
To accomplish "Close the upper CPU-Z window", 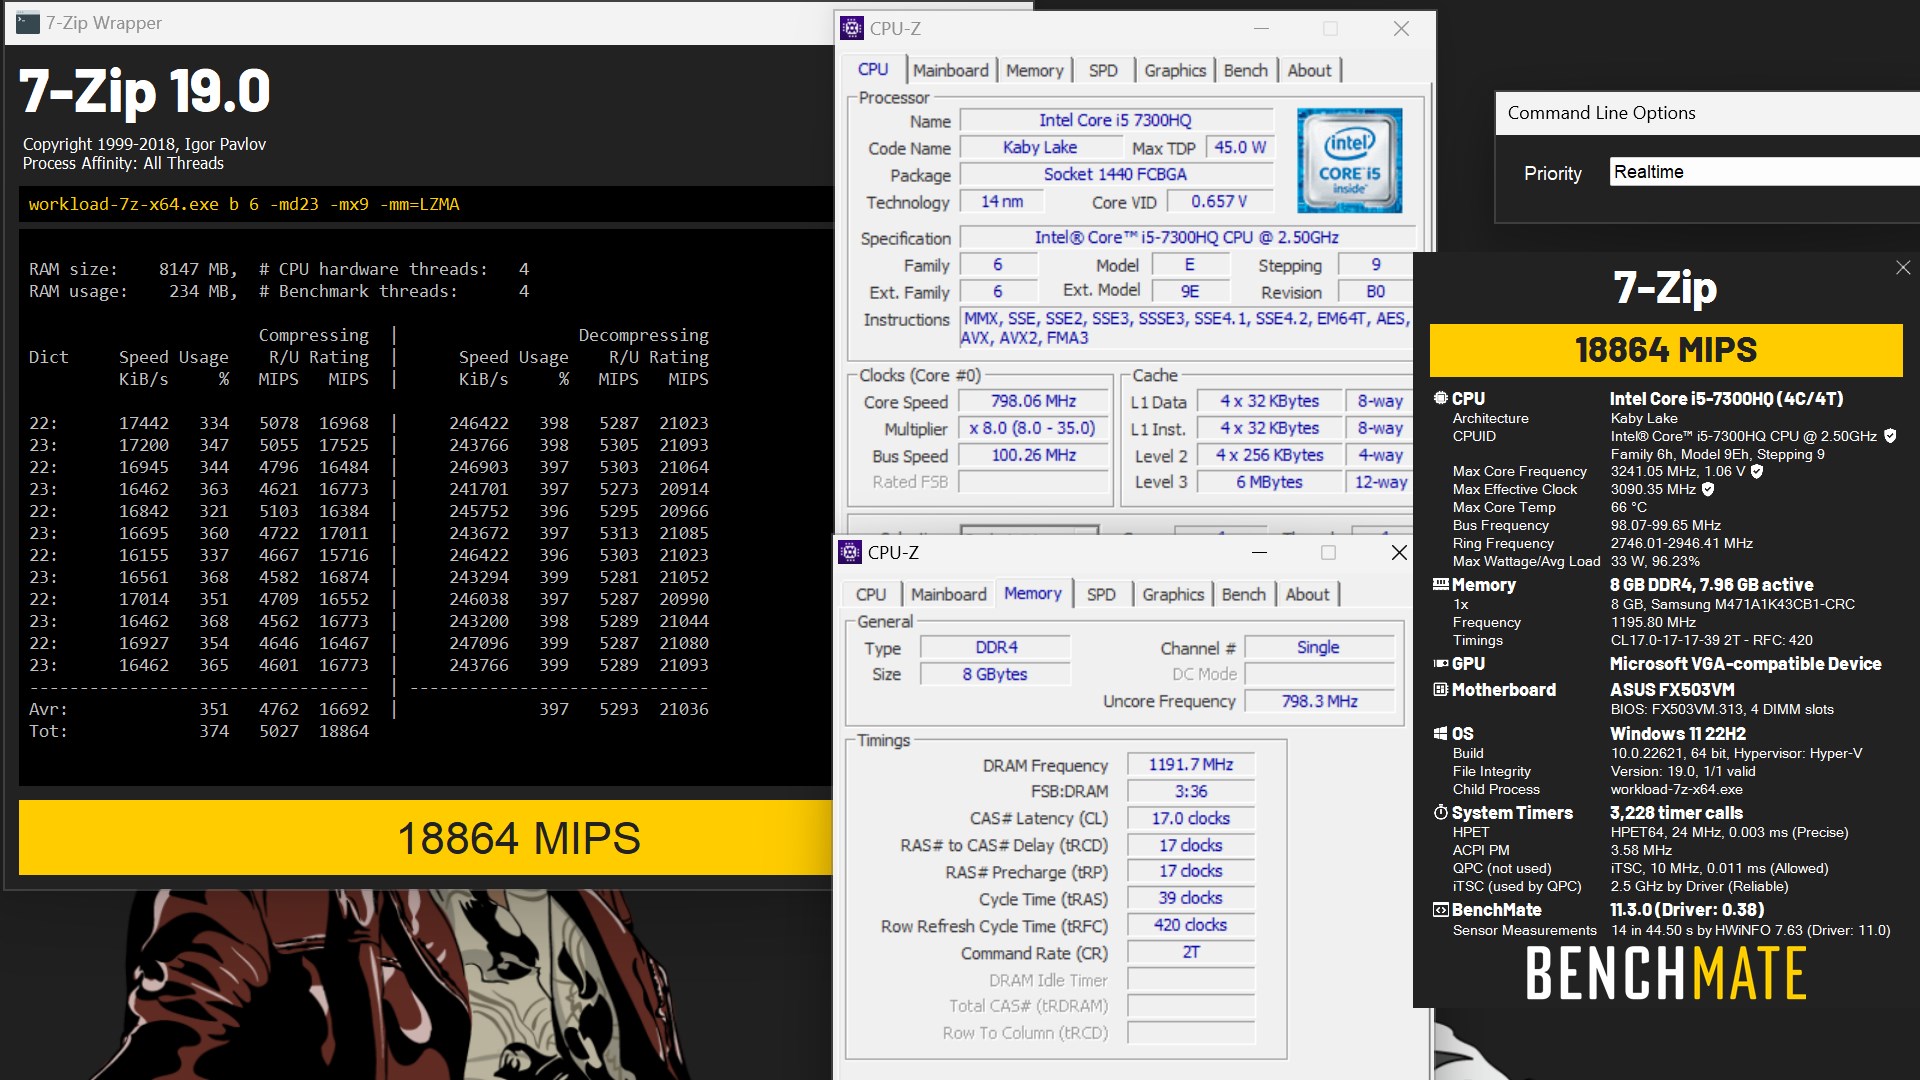I will click(1401, 29).
